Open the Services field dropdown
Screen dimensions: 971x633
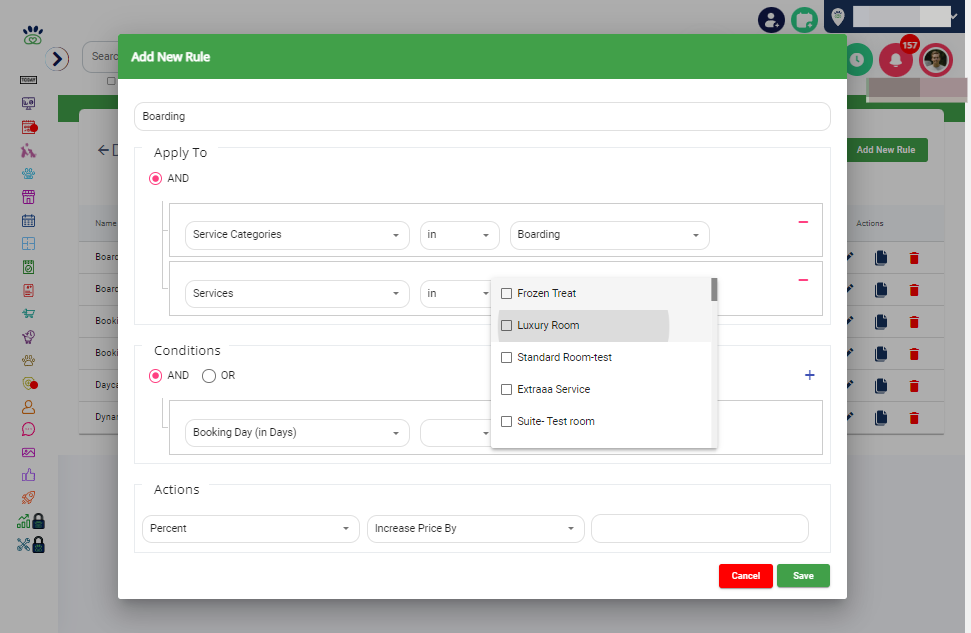click(x=297, y=294)
